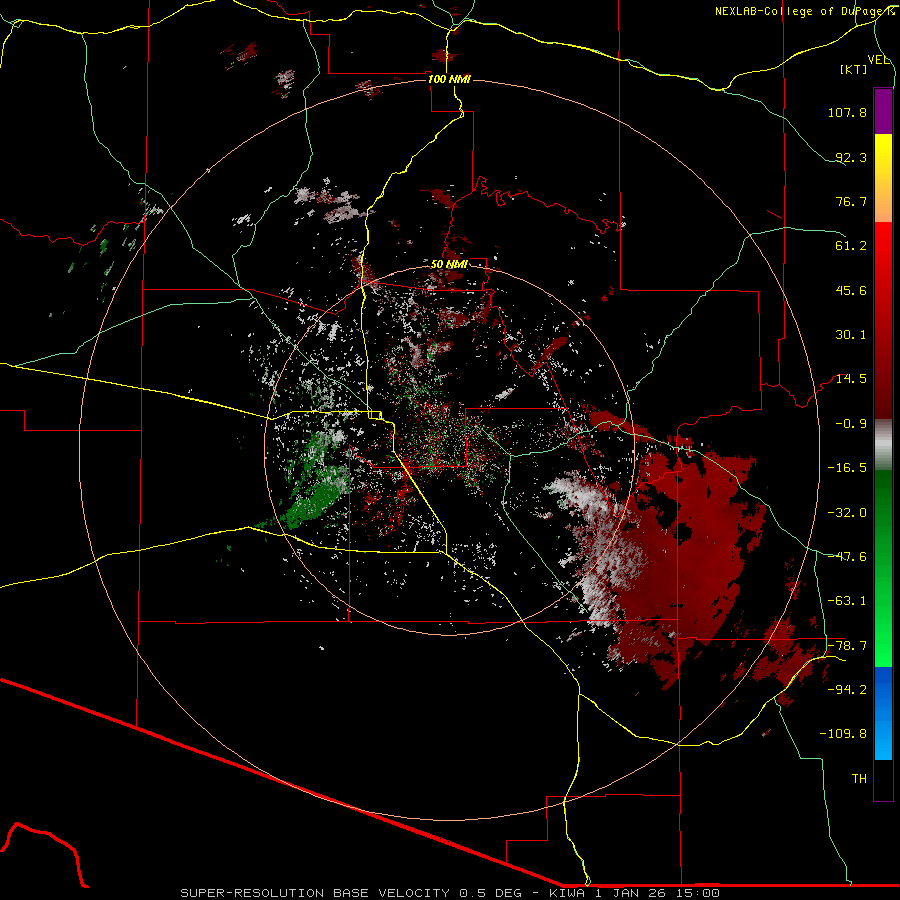The width and height of the screenshot is (900, 900).
Task: Click the 107.8 velocity scale value
Action: pyautogui.click(x=847, y=112)
